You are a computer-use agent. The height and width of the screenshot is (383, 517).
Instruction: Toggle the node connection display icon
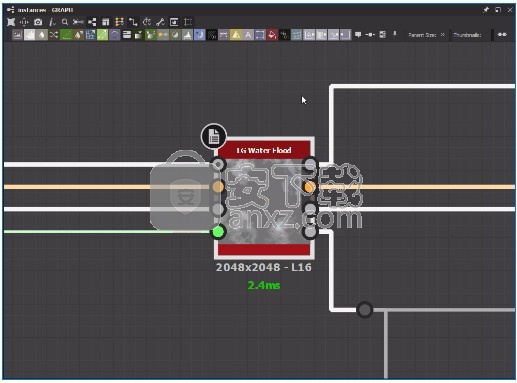pos(92,22)
